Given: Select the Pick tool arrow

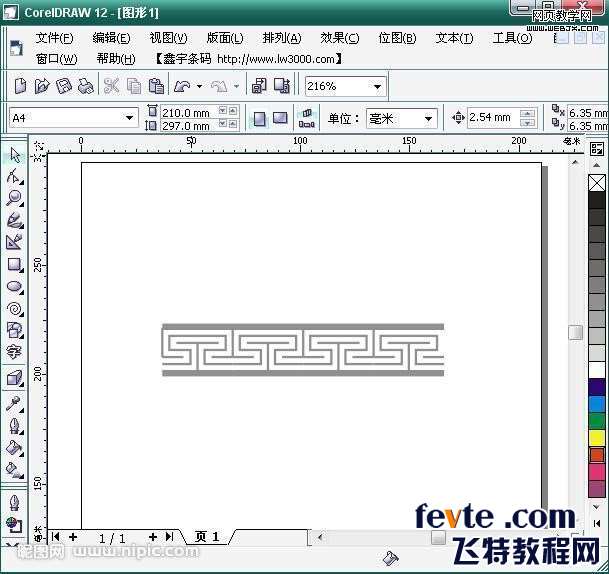Looking at the screenshot, I should coord(15,155).
